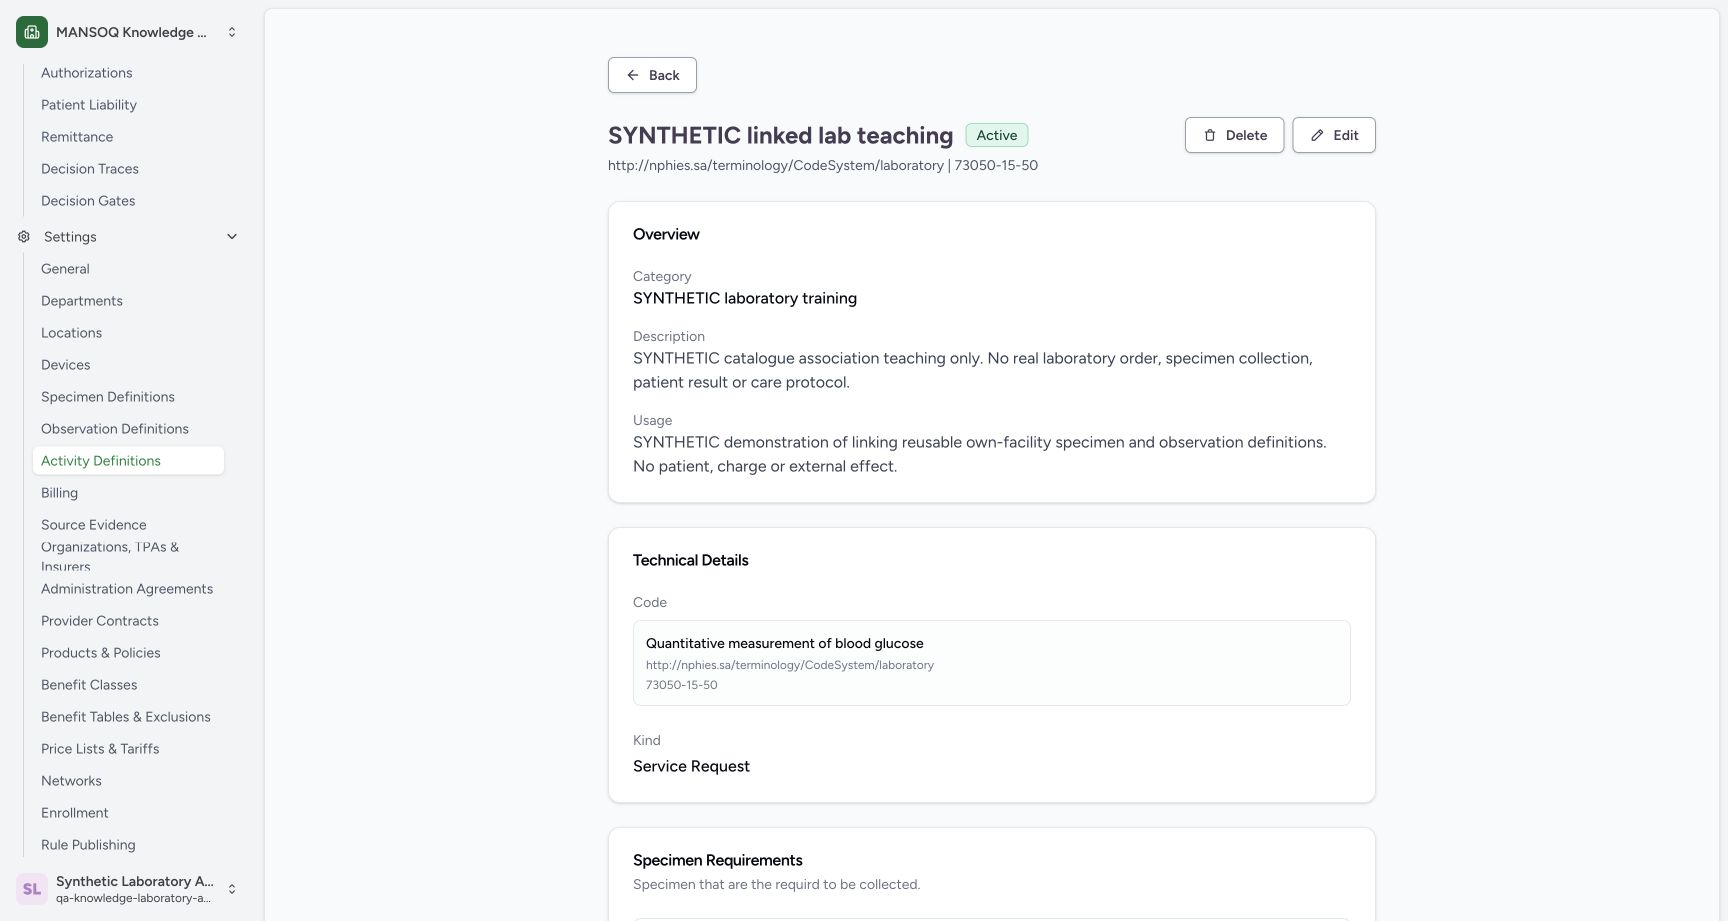The image size is (1728, 921).
Task: Click the code system URL under the title
Action: [776, 165]
